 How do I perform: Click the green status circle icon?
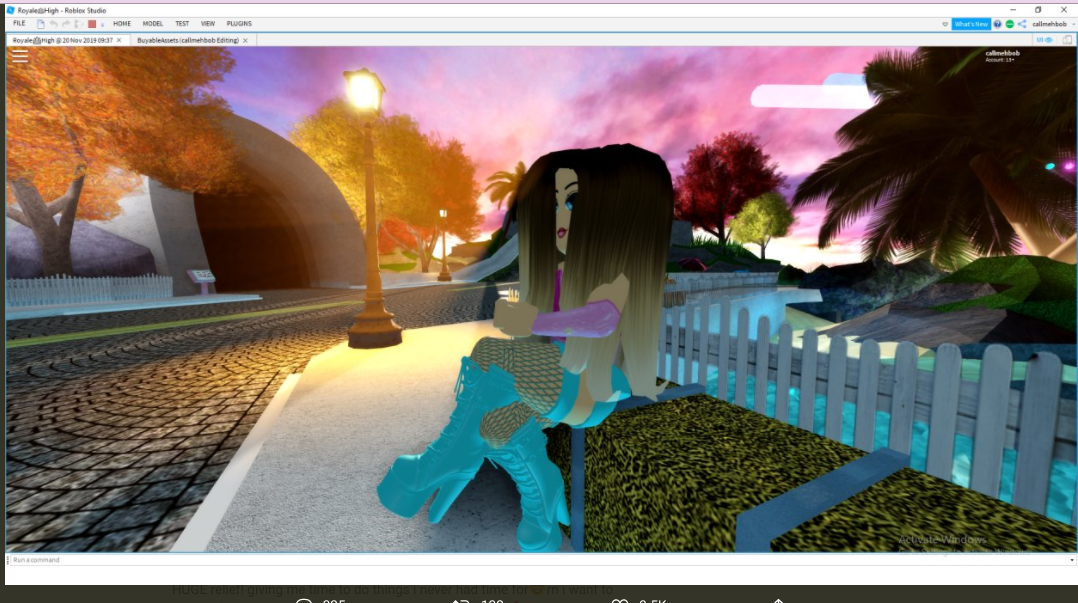coord(1009,24)
